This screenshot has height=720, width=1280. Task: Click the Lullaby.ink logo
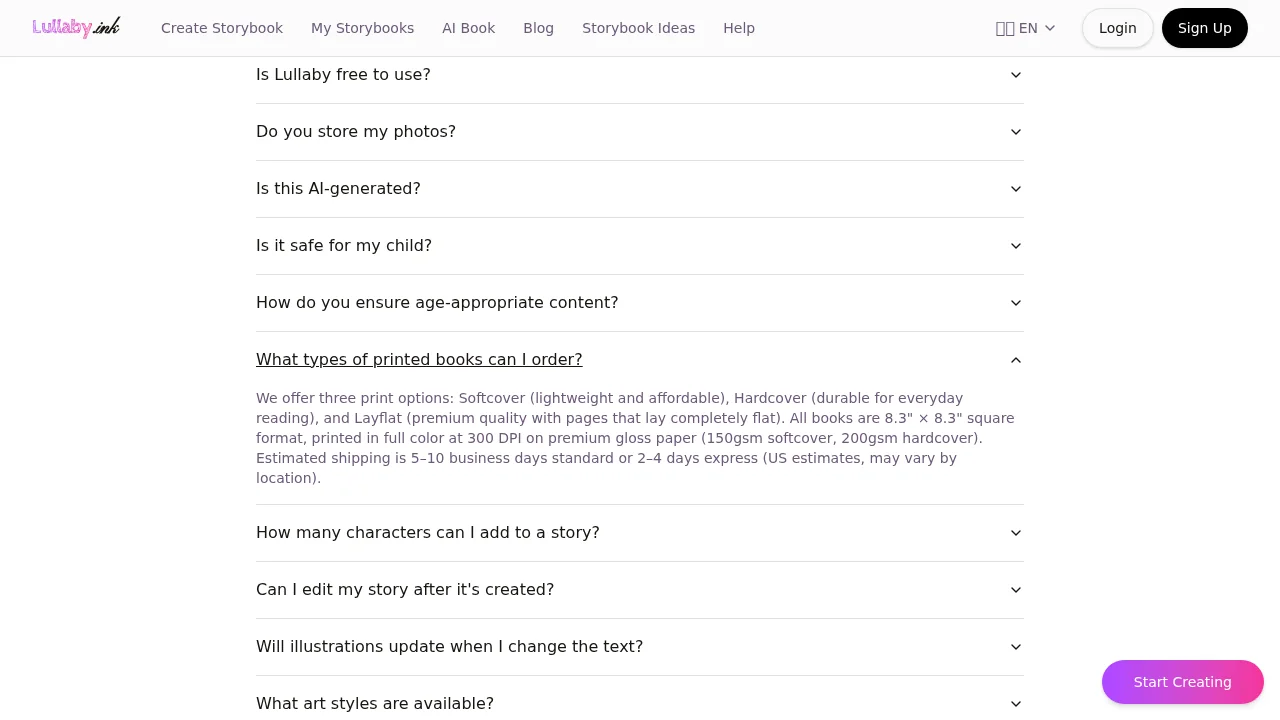76,27
